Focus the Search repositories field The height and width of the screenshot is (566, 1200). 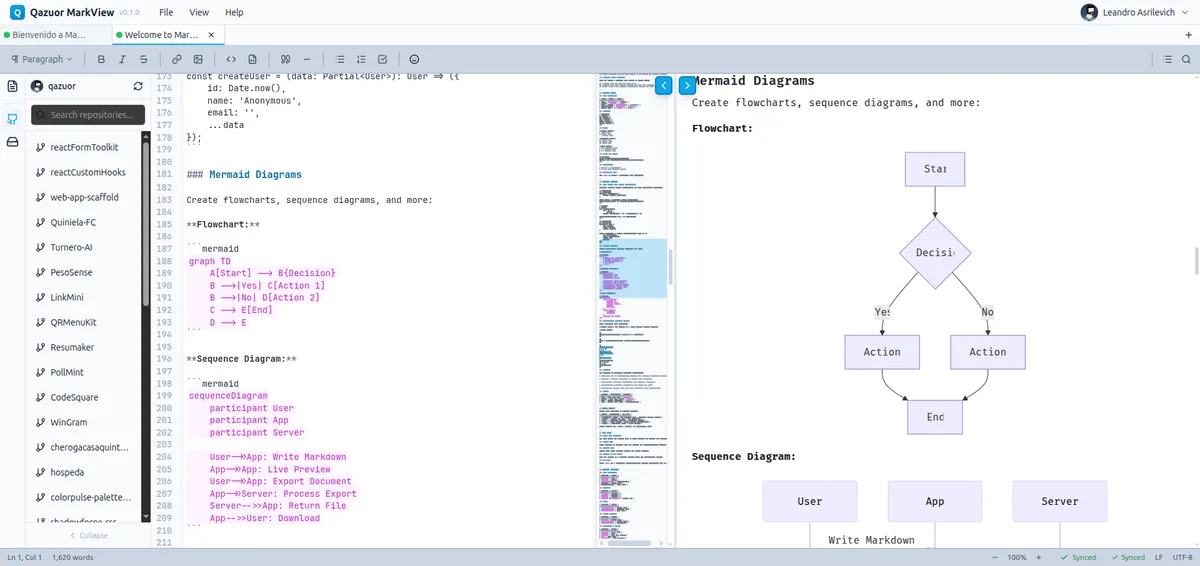pyautogui.click(x=88, y=115)
